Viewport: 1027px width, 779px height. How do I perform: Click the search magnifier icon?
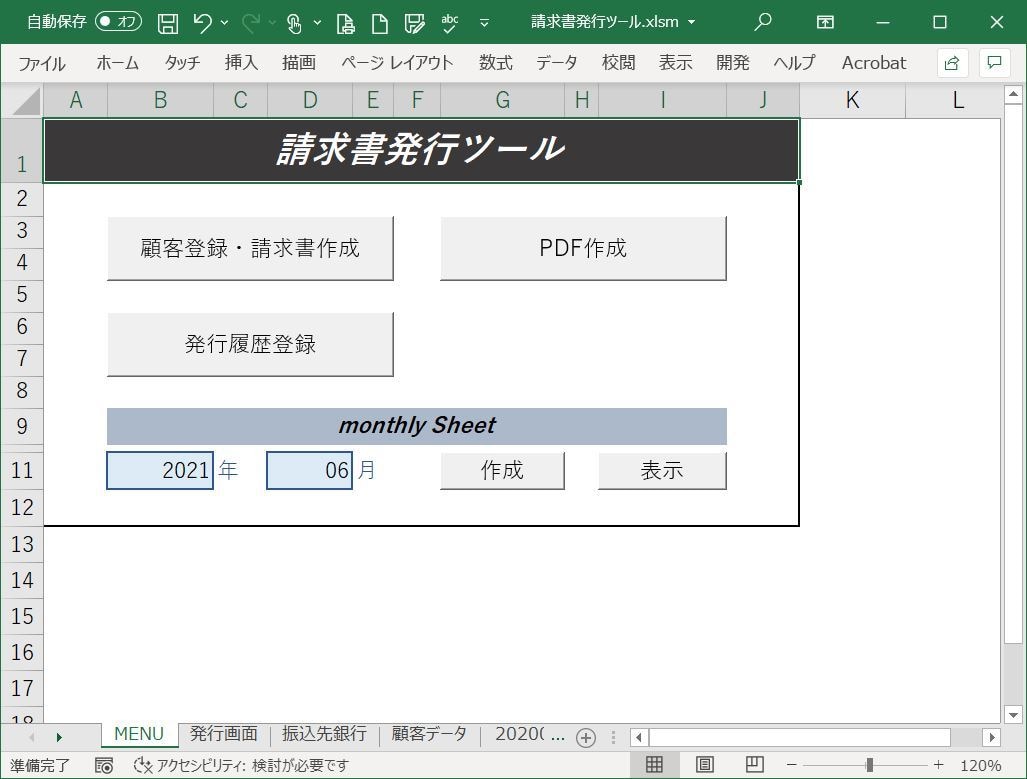pos(762,22)
